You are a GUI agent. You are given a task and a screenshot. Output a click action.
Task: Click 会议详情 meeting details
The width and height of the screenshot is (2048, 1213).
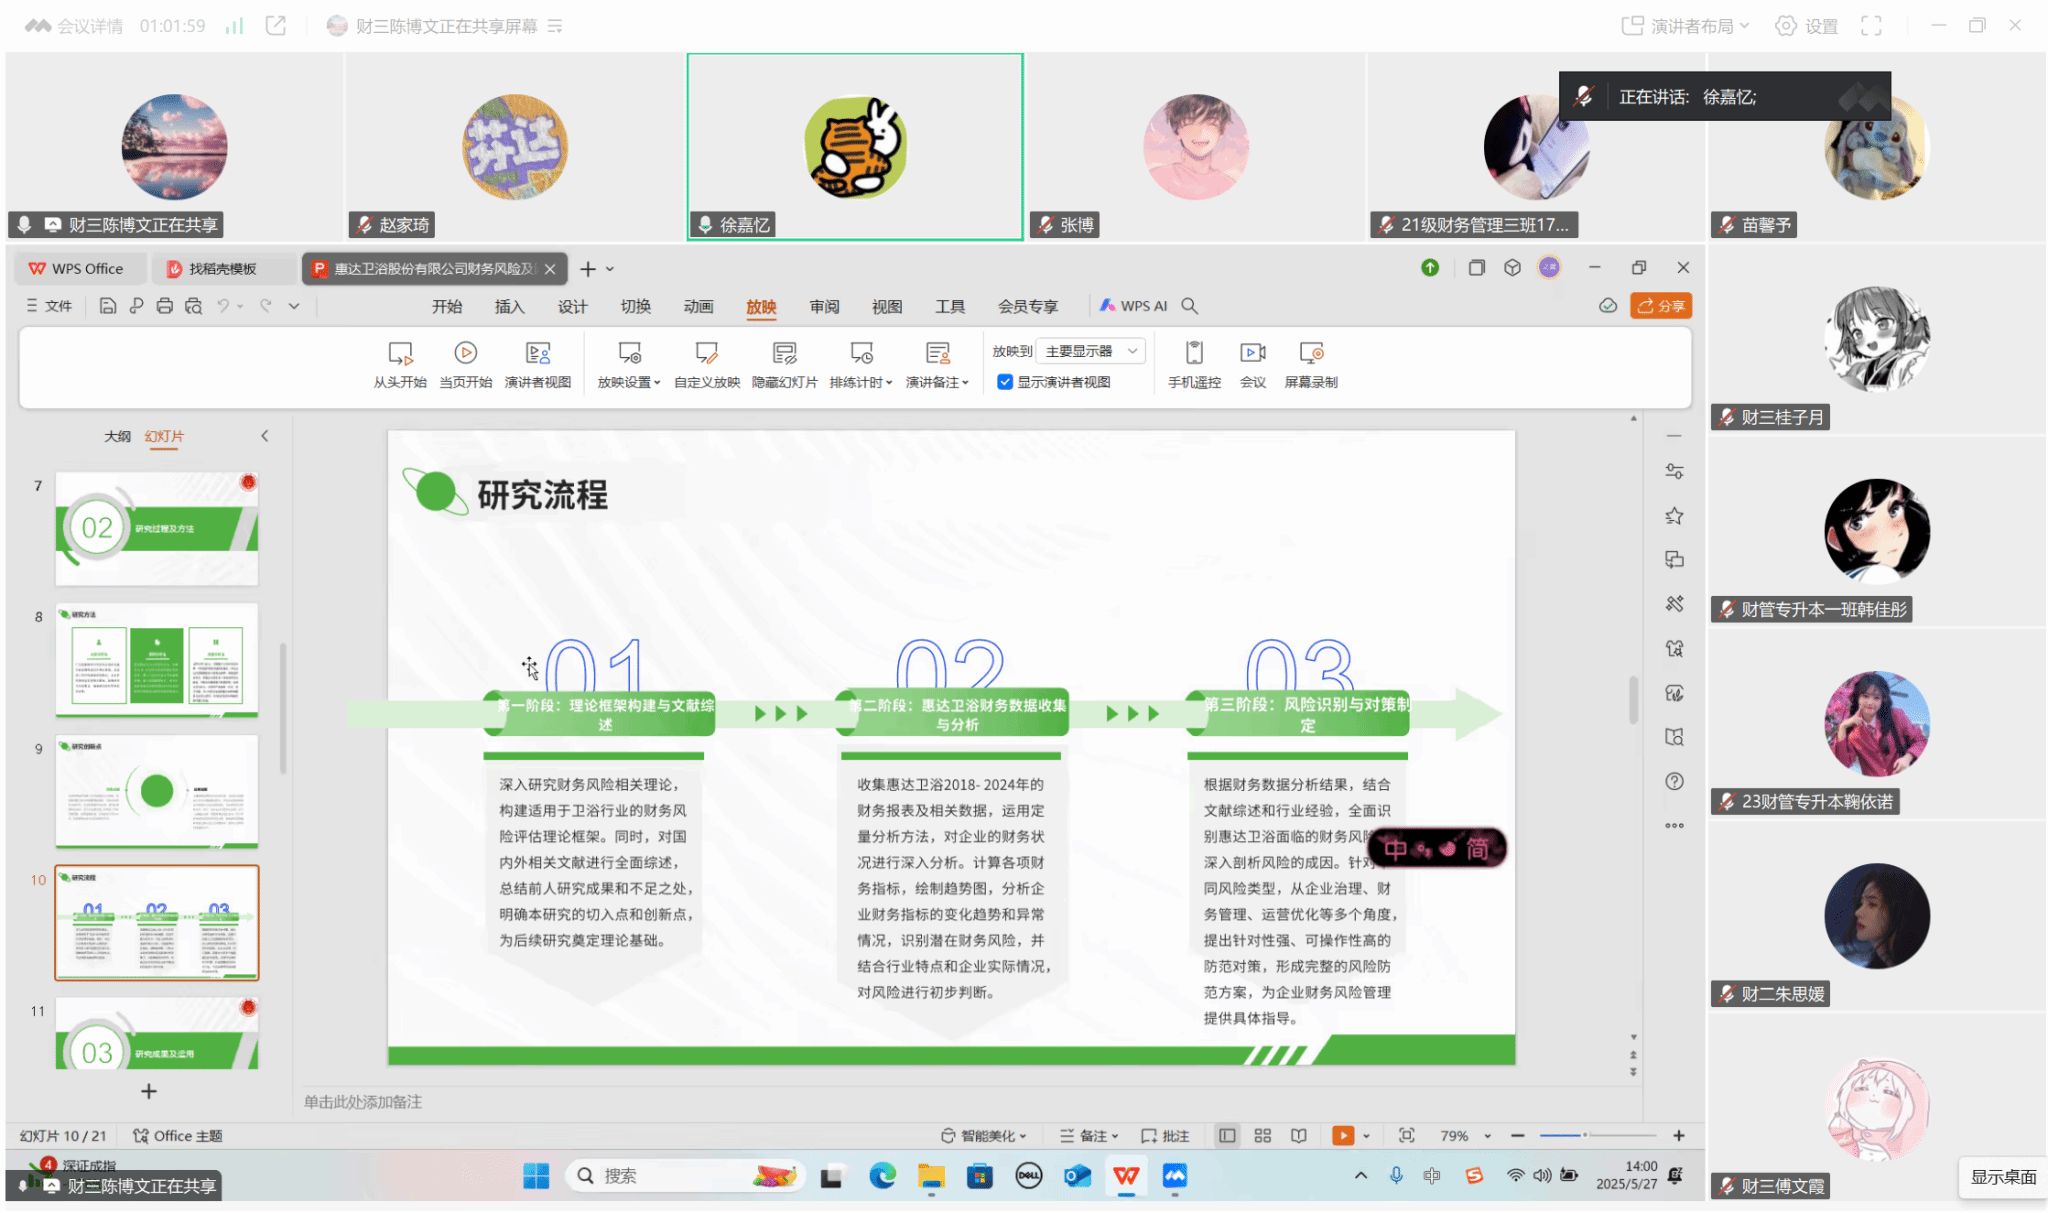pyautogui.click(x=75, y=26)
